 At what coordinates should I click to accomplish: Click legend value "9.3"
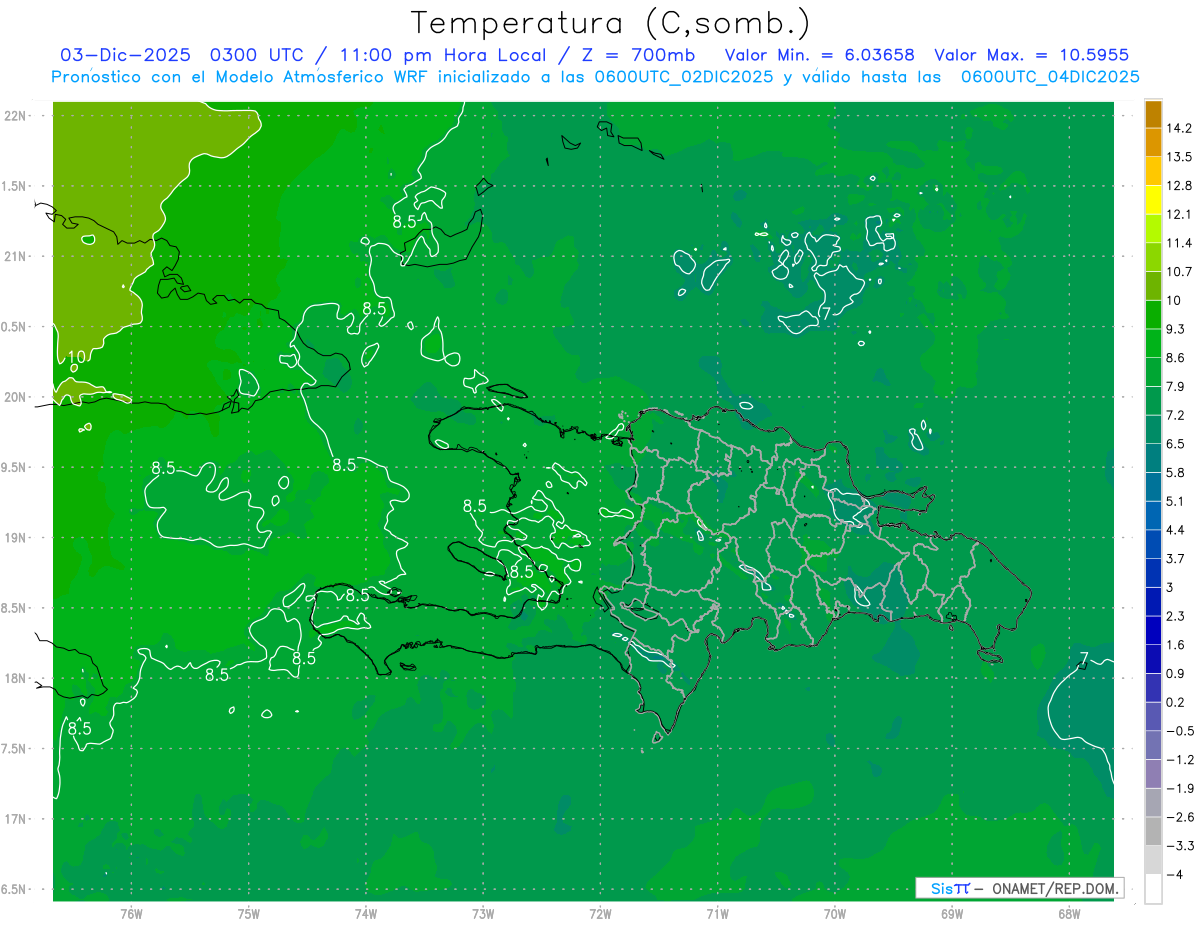[x=1176, y=329]
